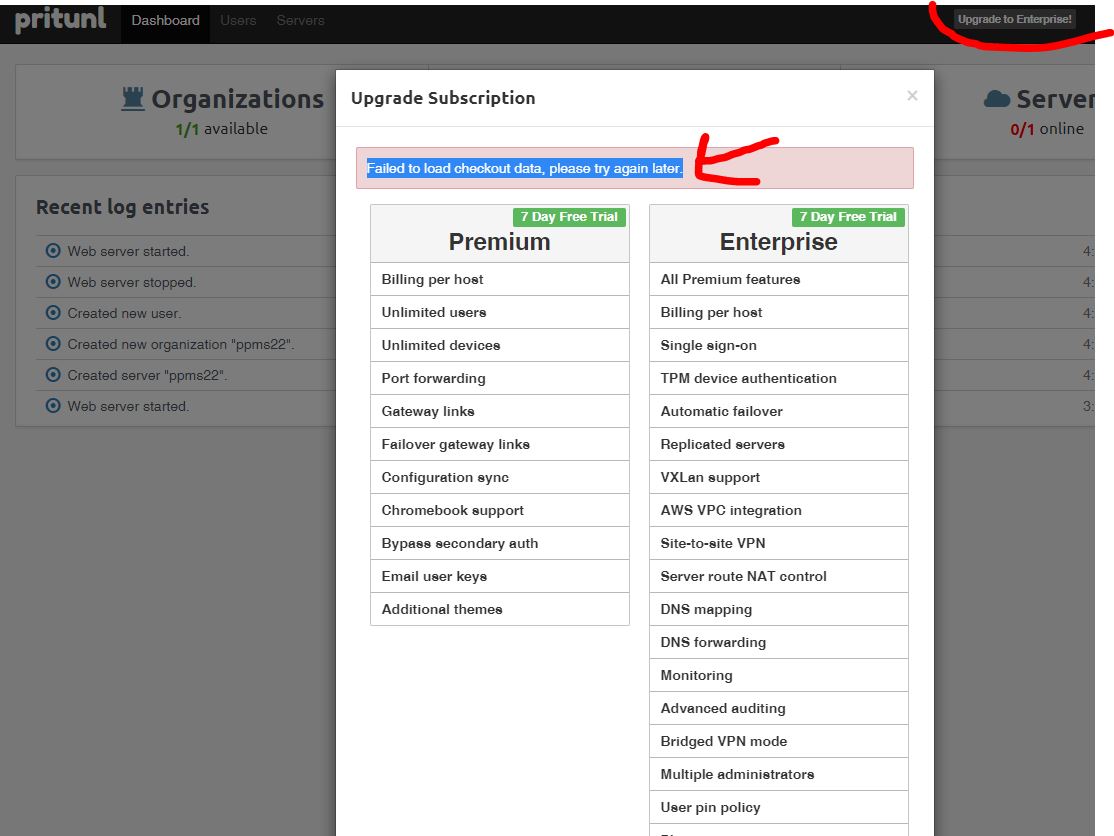The height and width of the screenshot is (836, 1114).
Task: Select the Premium plan heading
Action: 499,242
